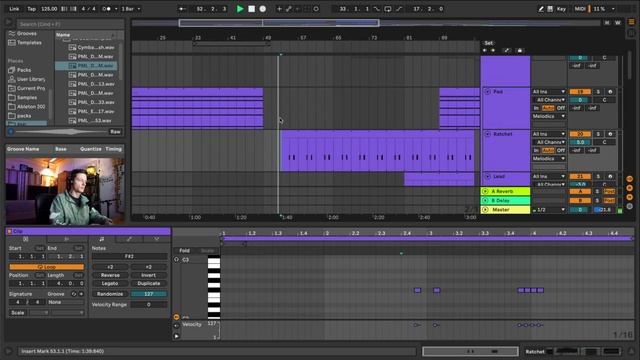
Task: Toggle the Clip Loop button
Action: pyautogui.click(x=47, y=267)
